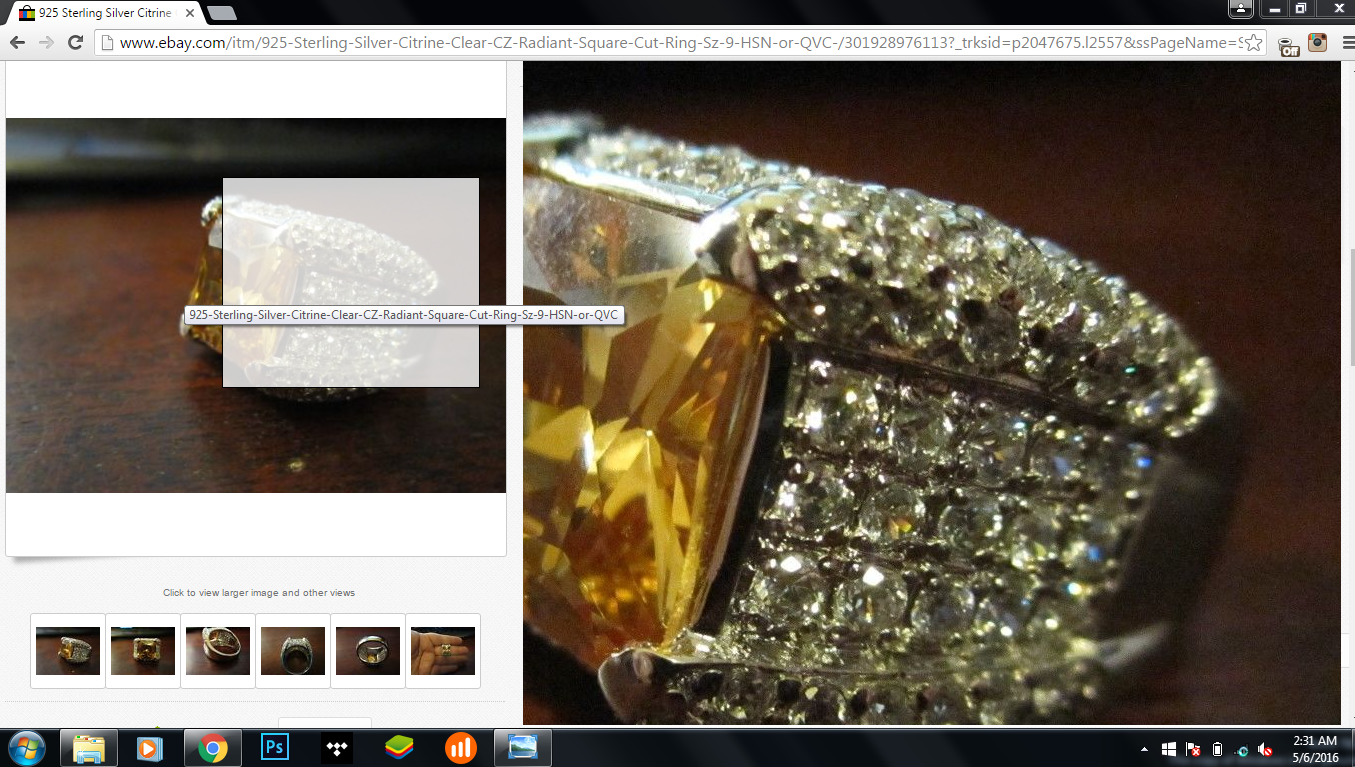This screenshot has width=1355, height=767.
Task: Open BlueStacks from the taskbar
Action: [398, 747]
